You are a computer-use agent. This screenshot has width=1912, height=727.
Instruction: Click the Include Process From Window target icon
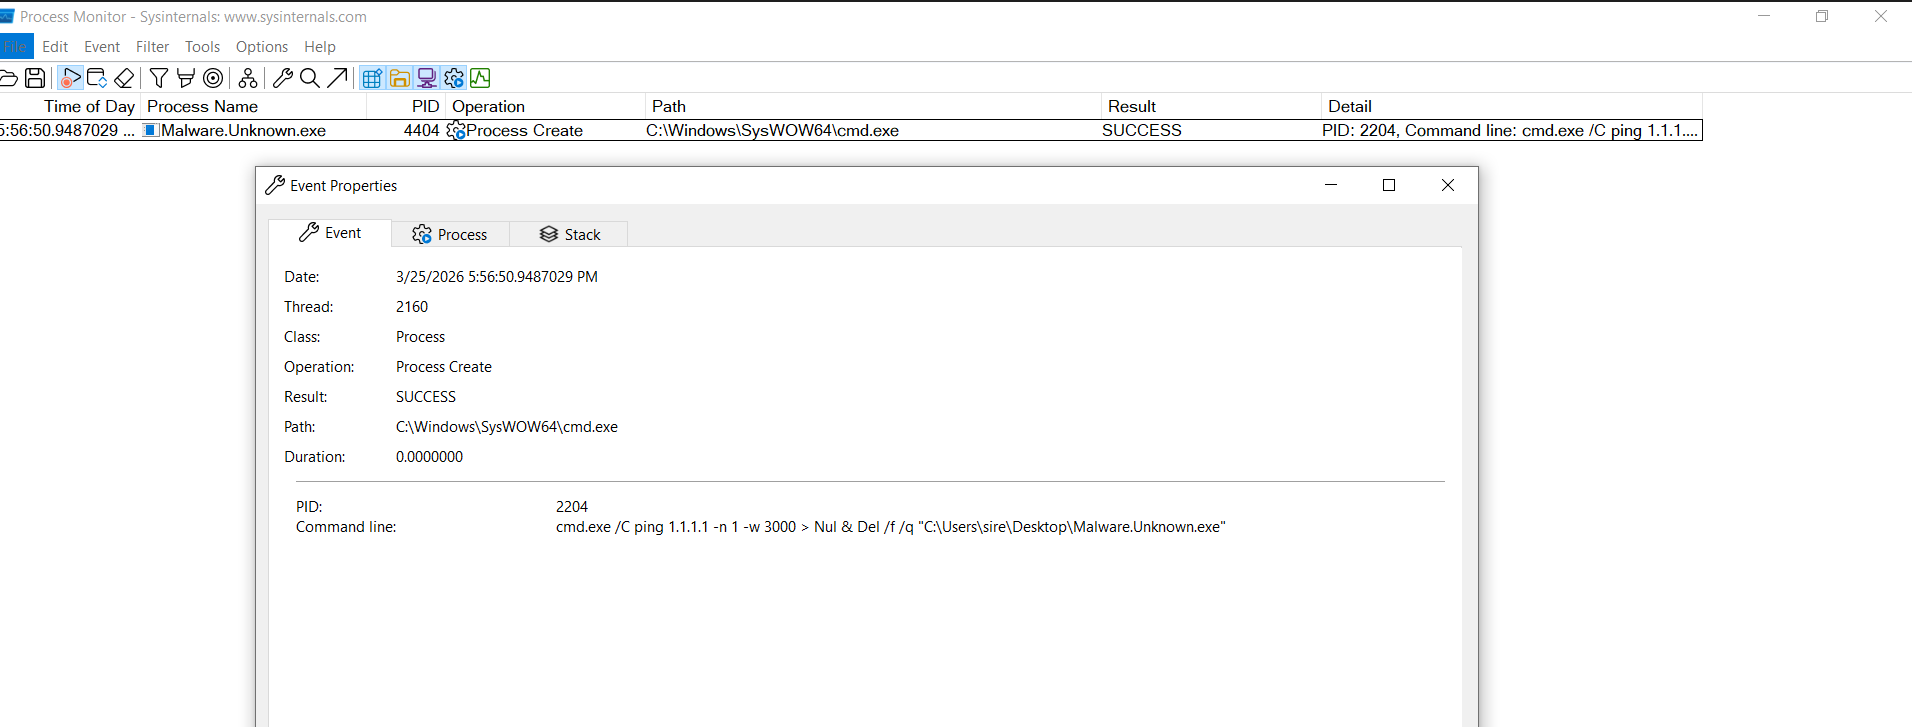pyautogui.click(x=213, y=78)
